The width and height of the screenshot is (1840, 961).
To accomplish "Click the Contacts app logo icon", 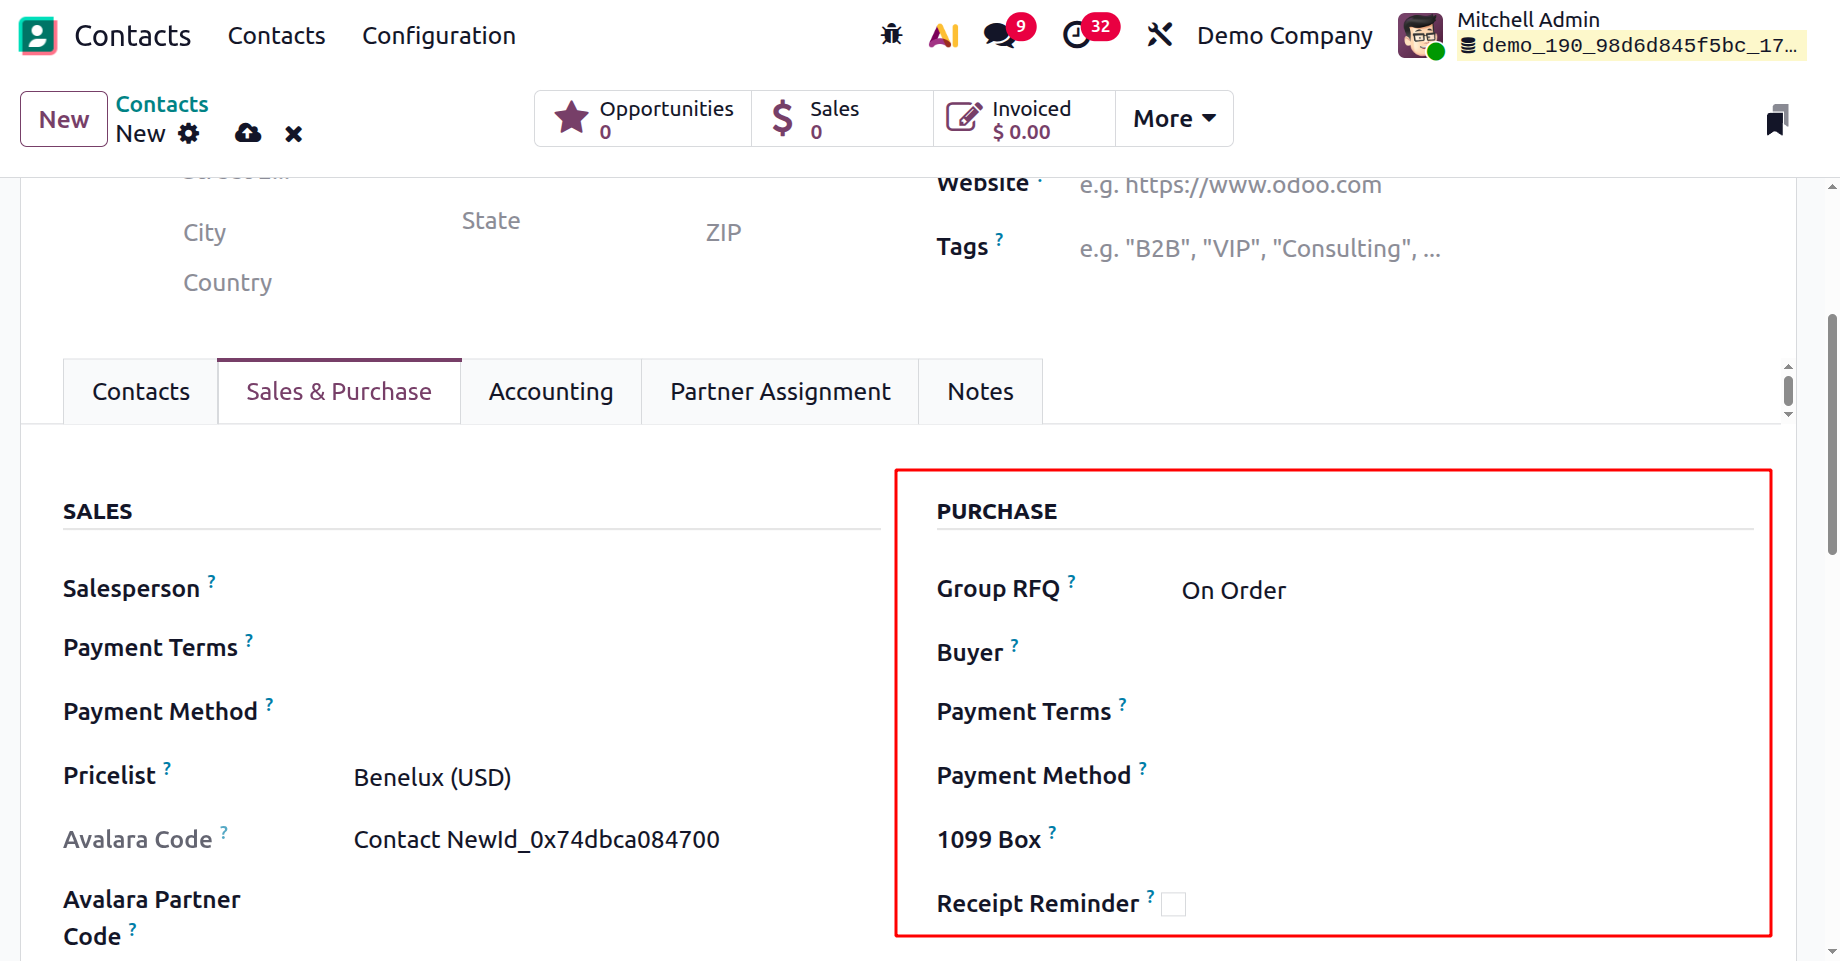I will 38,36.
